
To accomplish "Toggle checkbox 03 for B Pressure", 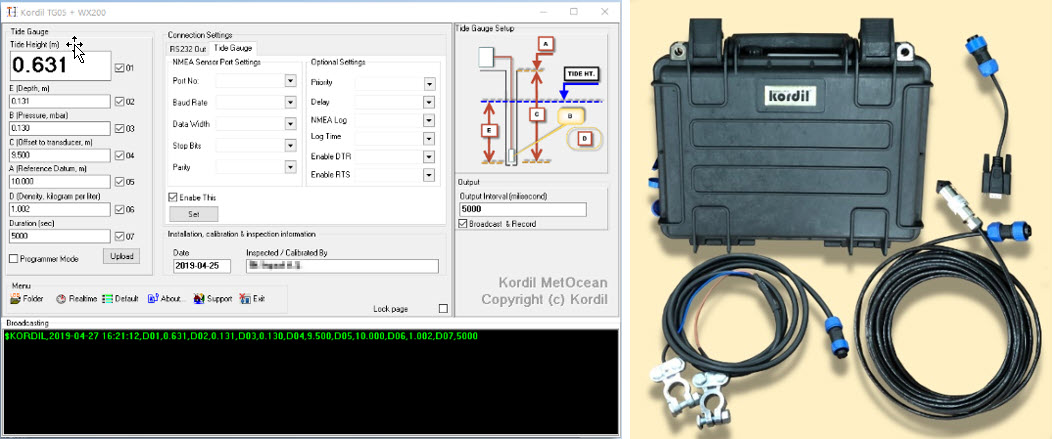I will (120, 128).
